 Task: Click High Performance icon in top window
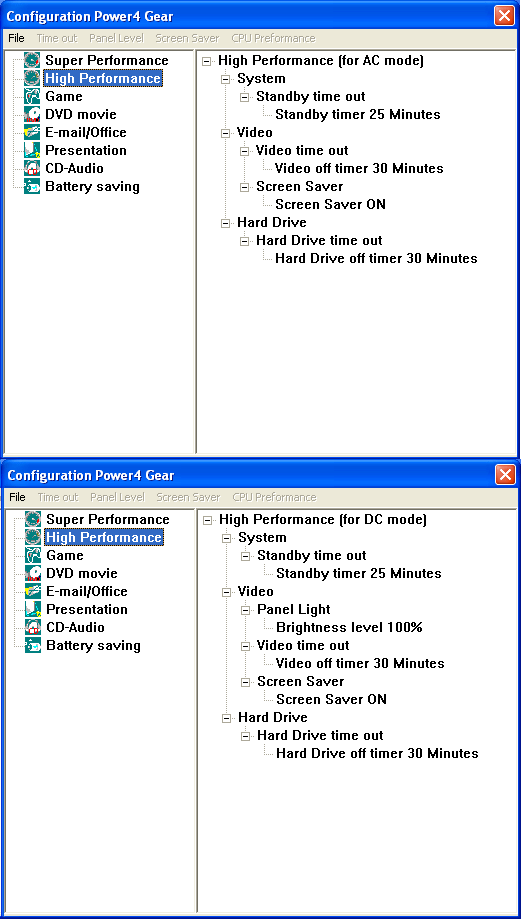pos(32,79)
